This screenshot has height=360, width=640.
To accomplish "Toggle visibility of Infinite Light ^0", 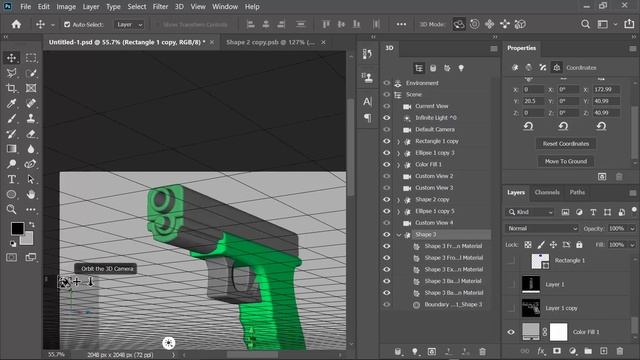I will coord(387,118).
